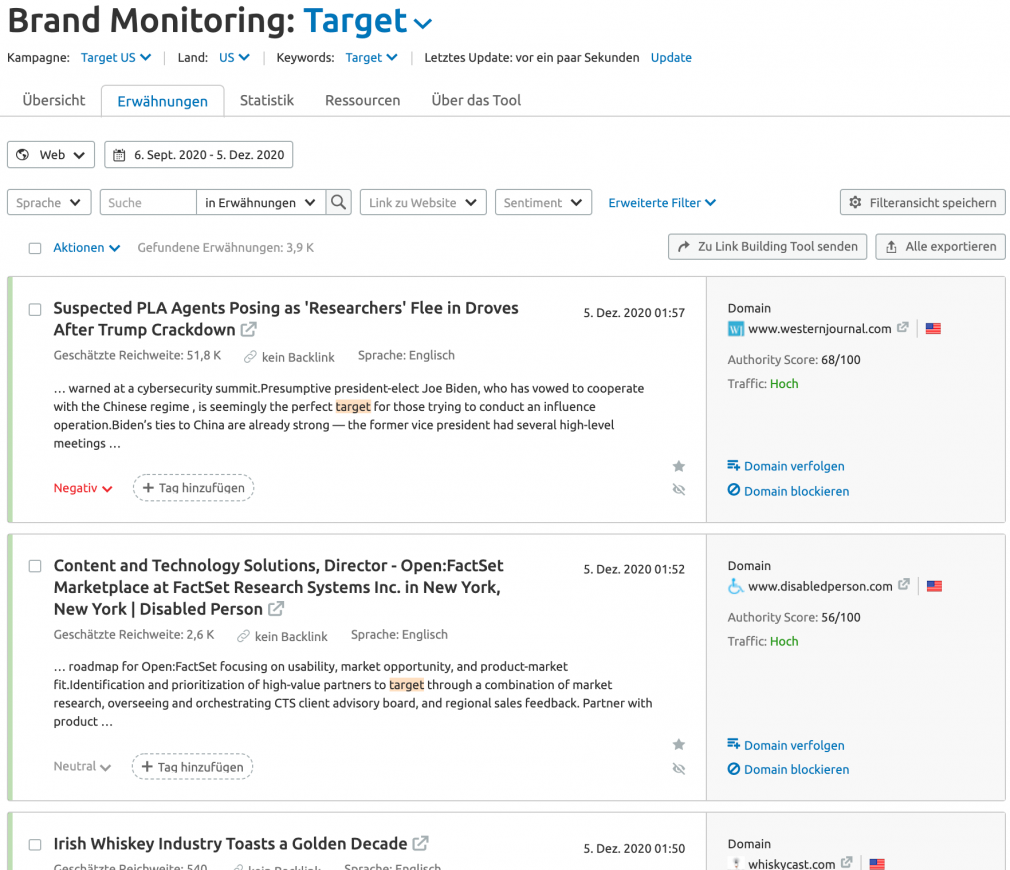
Task: Click Zu Link Building Tool senden
Action: pyautogui.click(x=767, y=247)
